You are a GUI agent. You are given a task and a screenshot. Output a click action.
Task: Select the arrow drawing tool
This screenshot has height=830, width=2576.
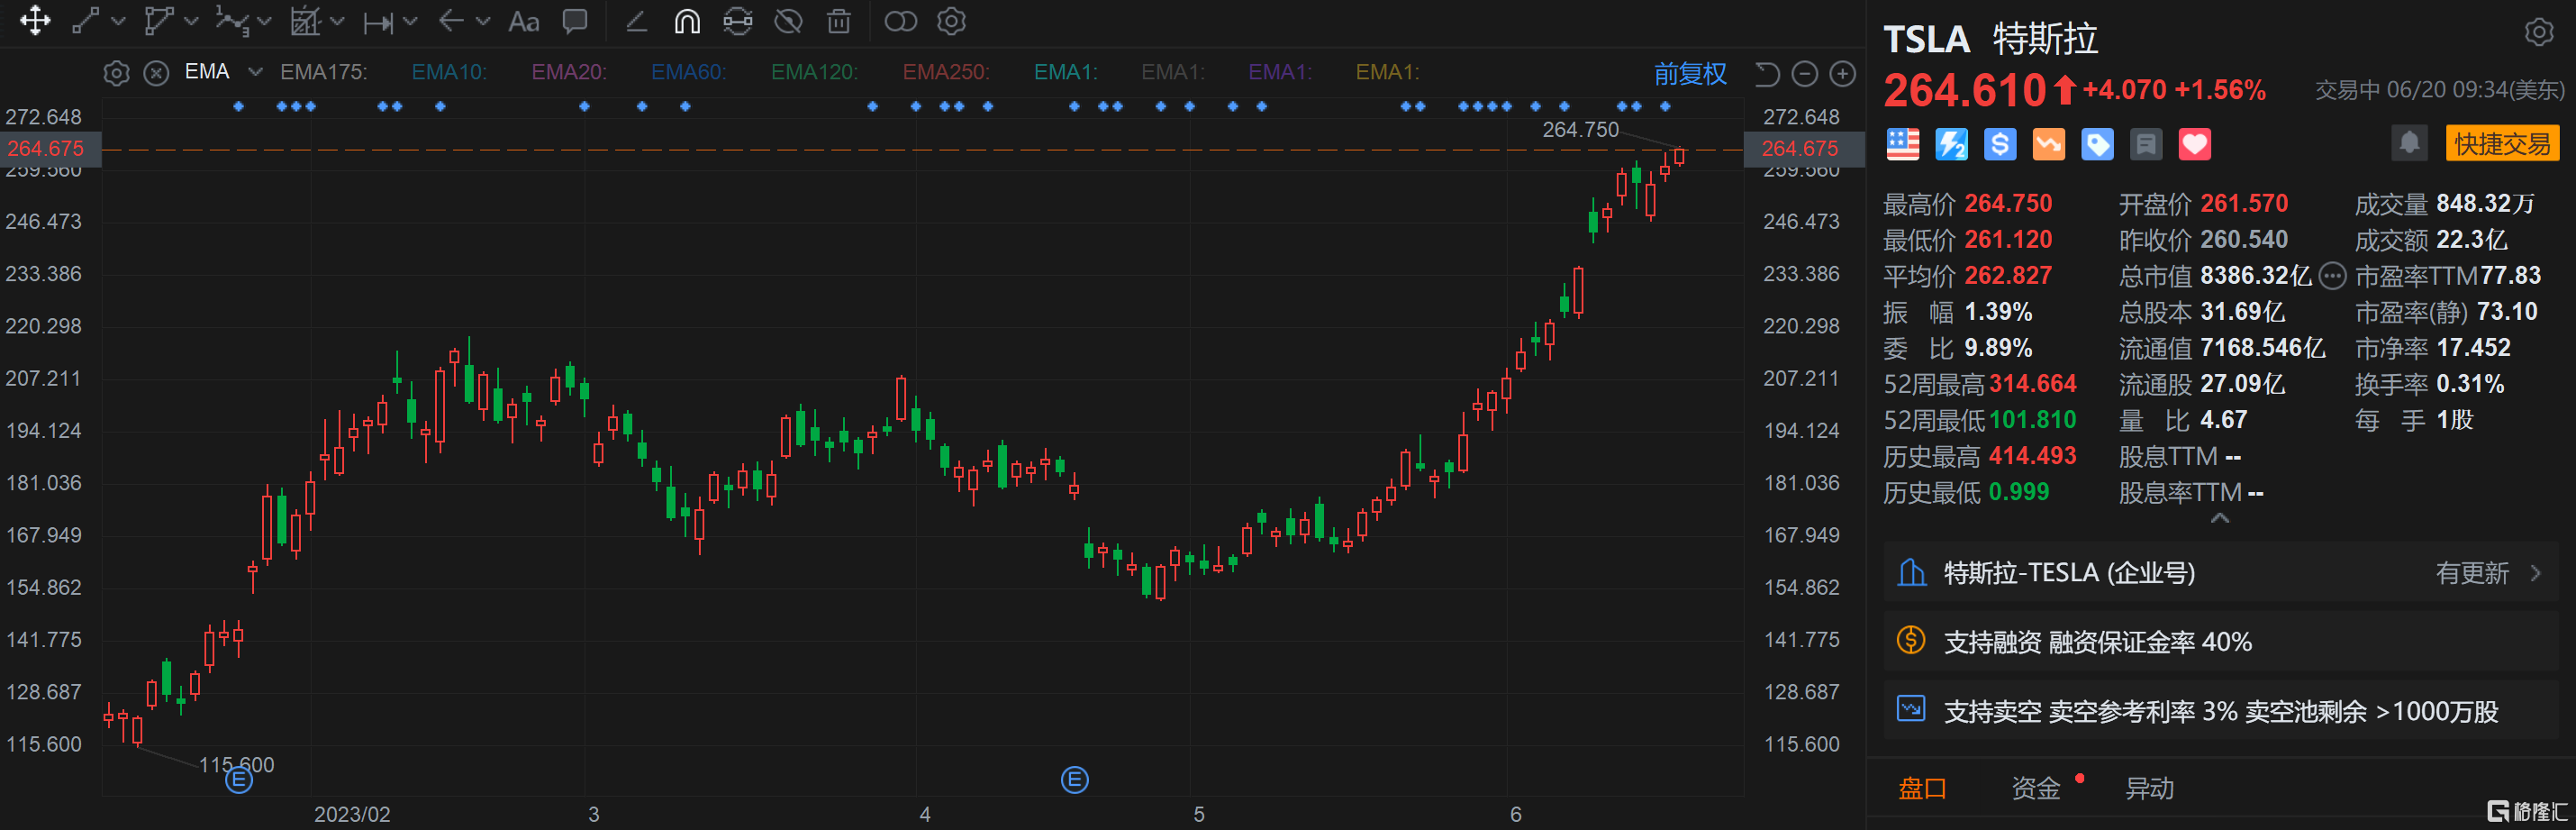[451, 21]
